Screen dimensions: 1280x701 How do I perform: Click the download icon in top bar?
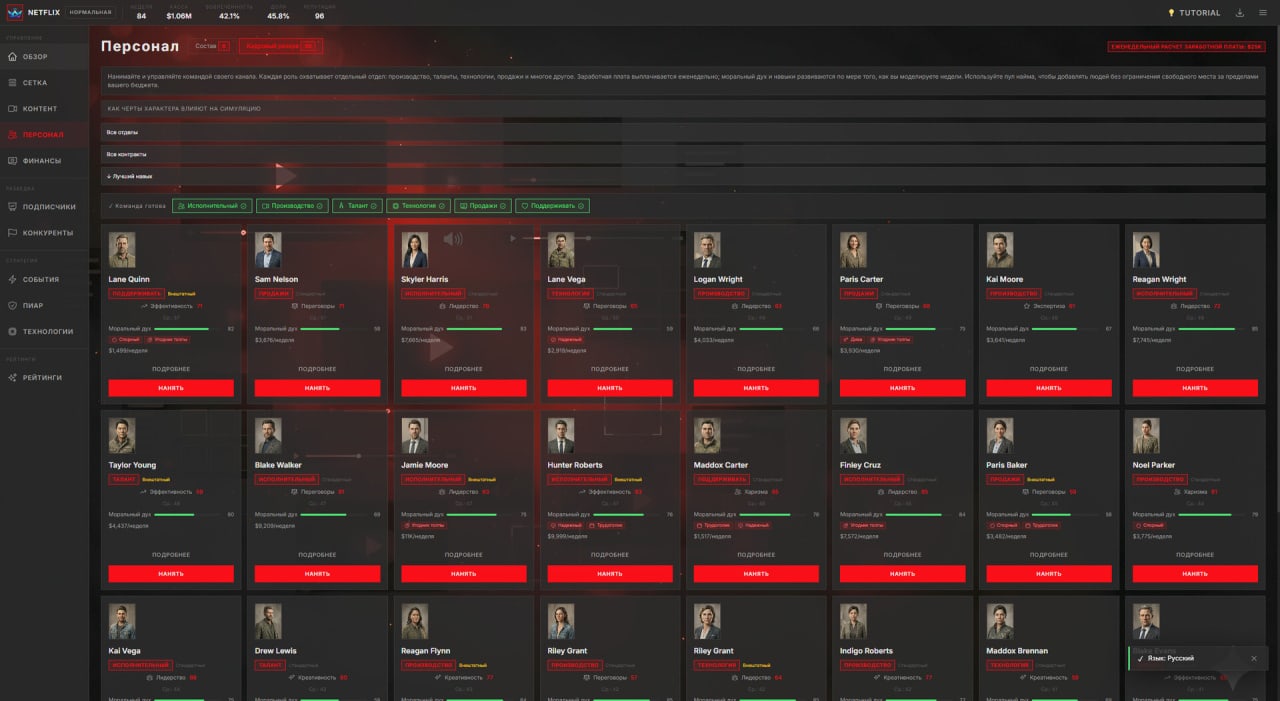(1241, 13)
